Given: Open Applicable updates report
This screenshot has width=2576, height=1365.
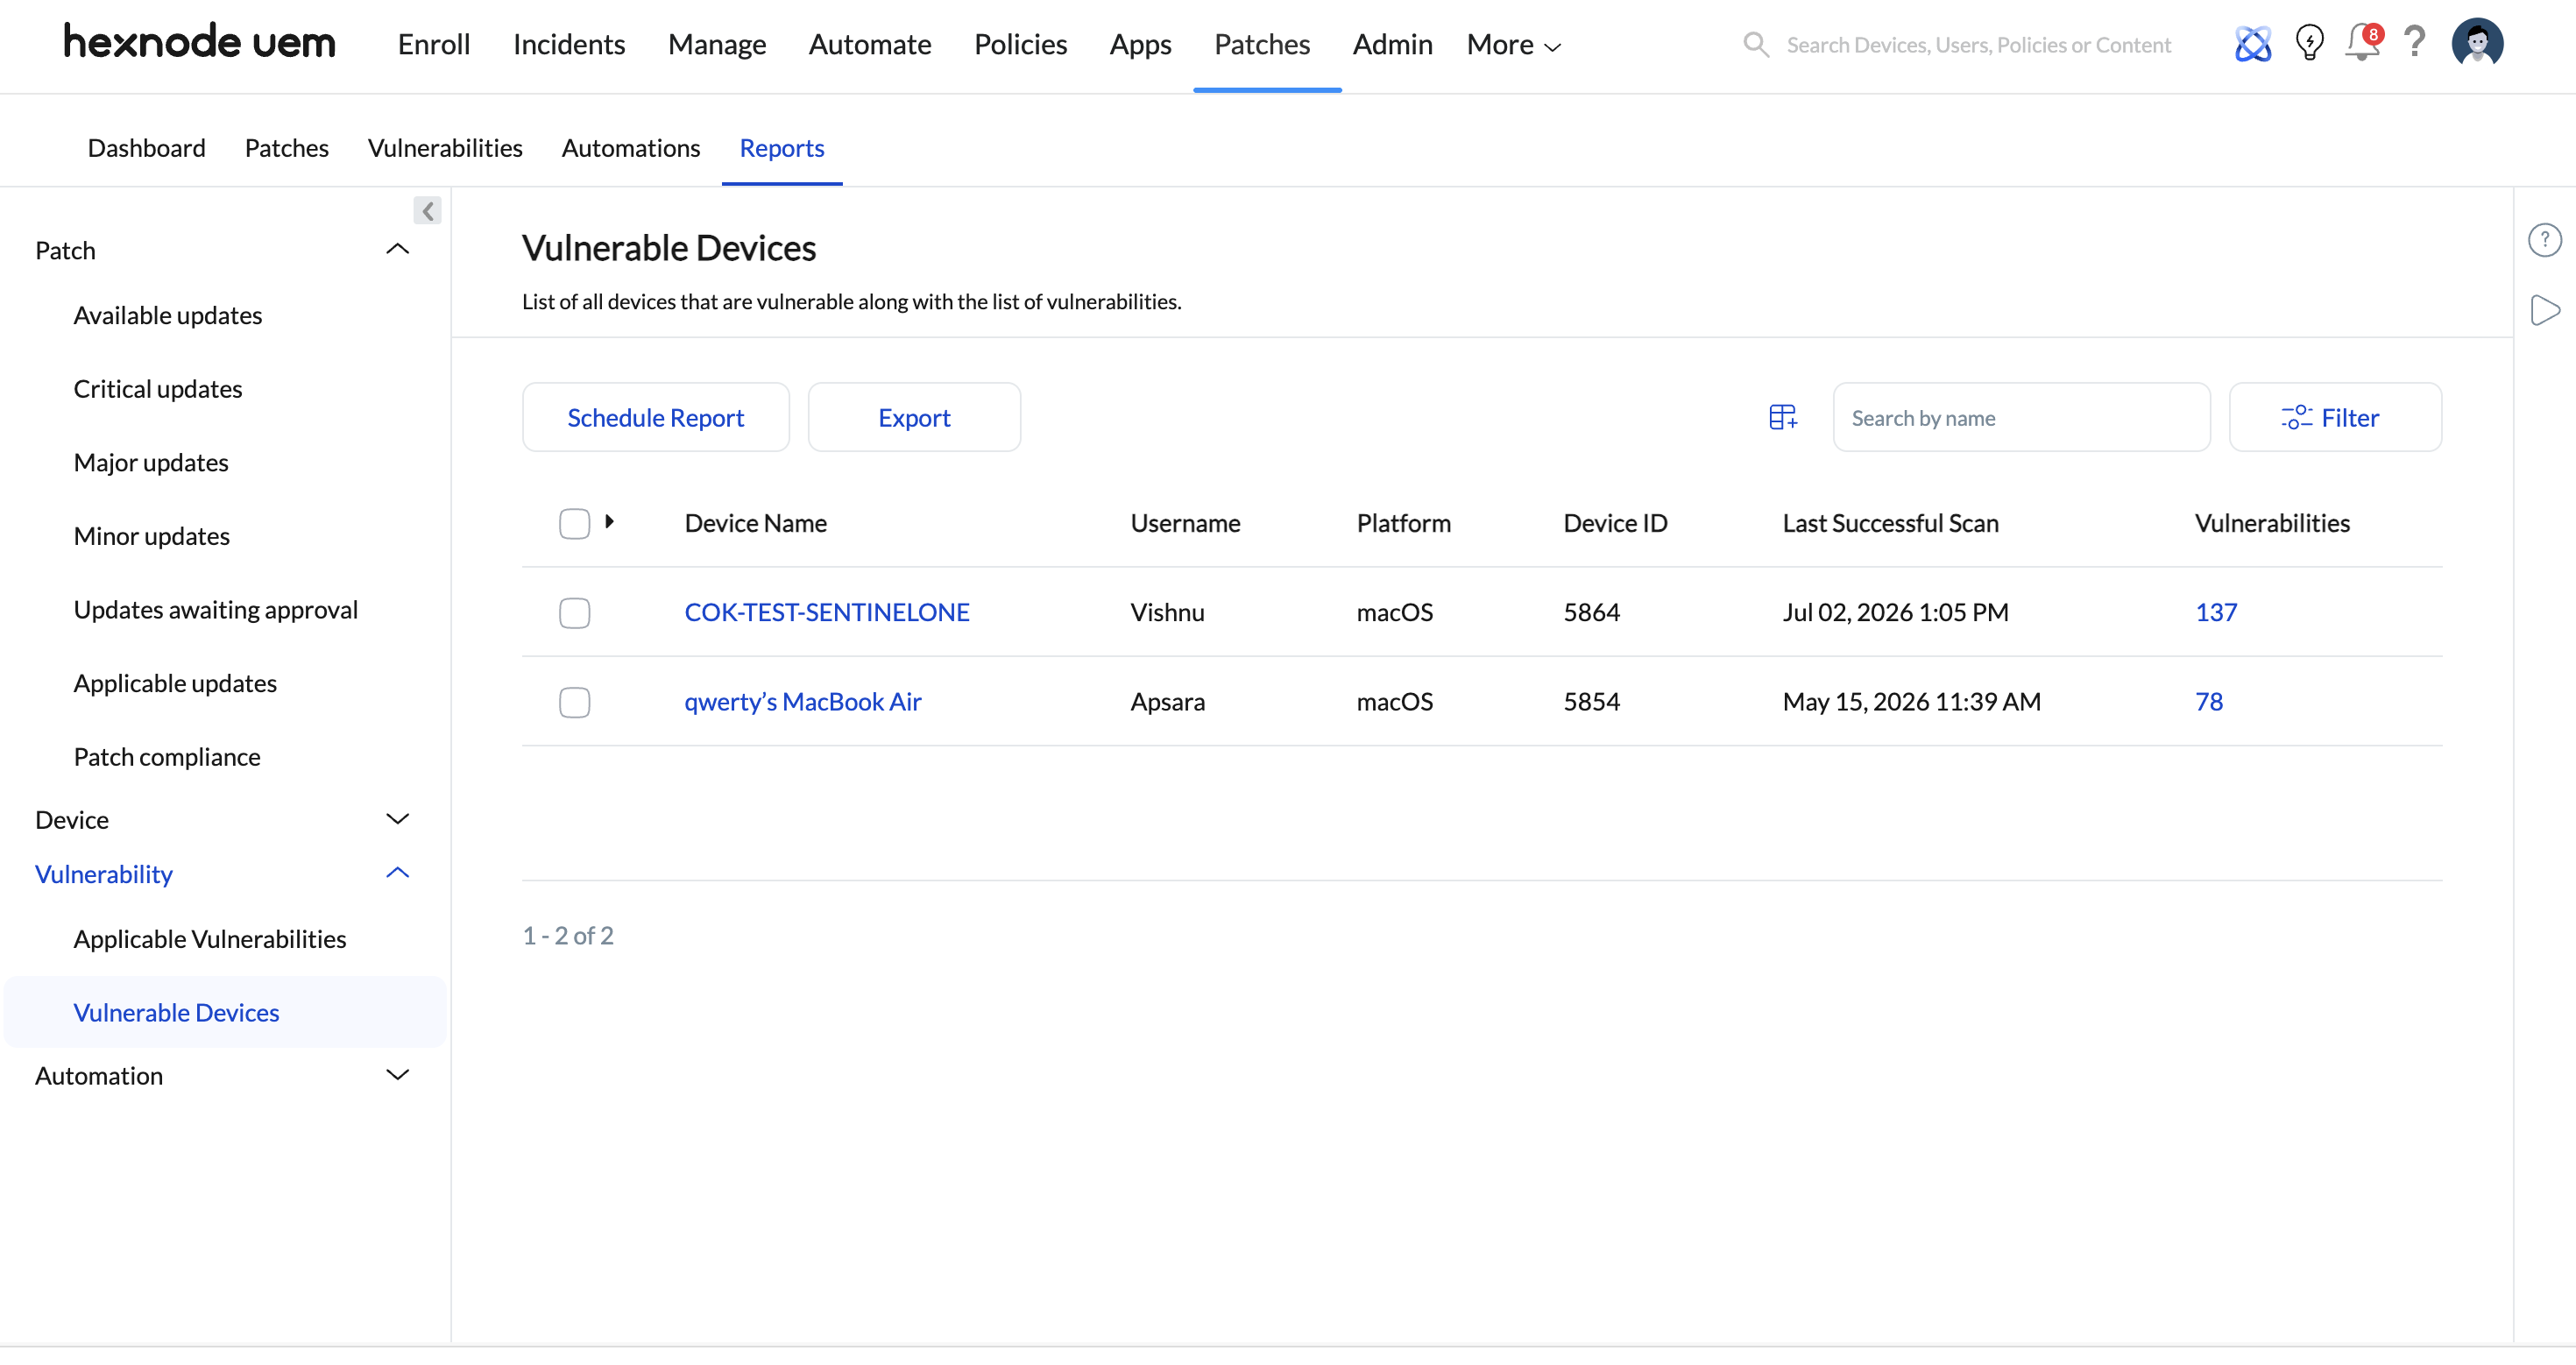Looking at the screenshot, I should 174,683.
